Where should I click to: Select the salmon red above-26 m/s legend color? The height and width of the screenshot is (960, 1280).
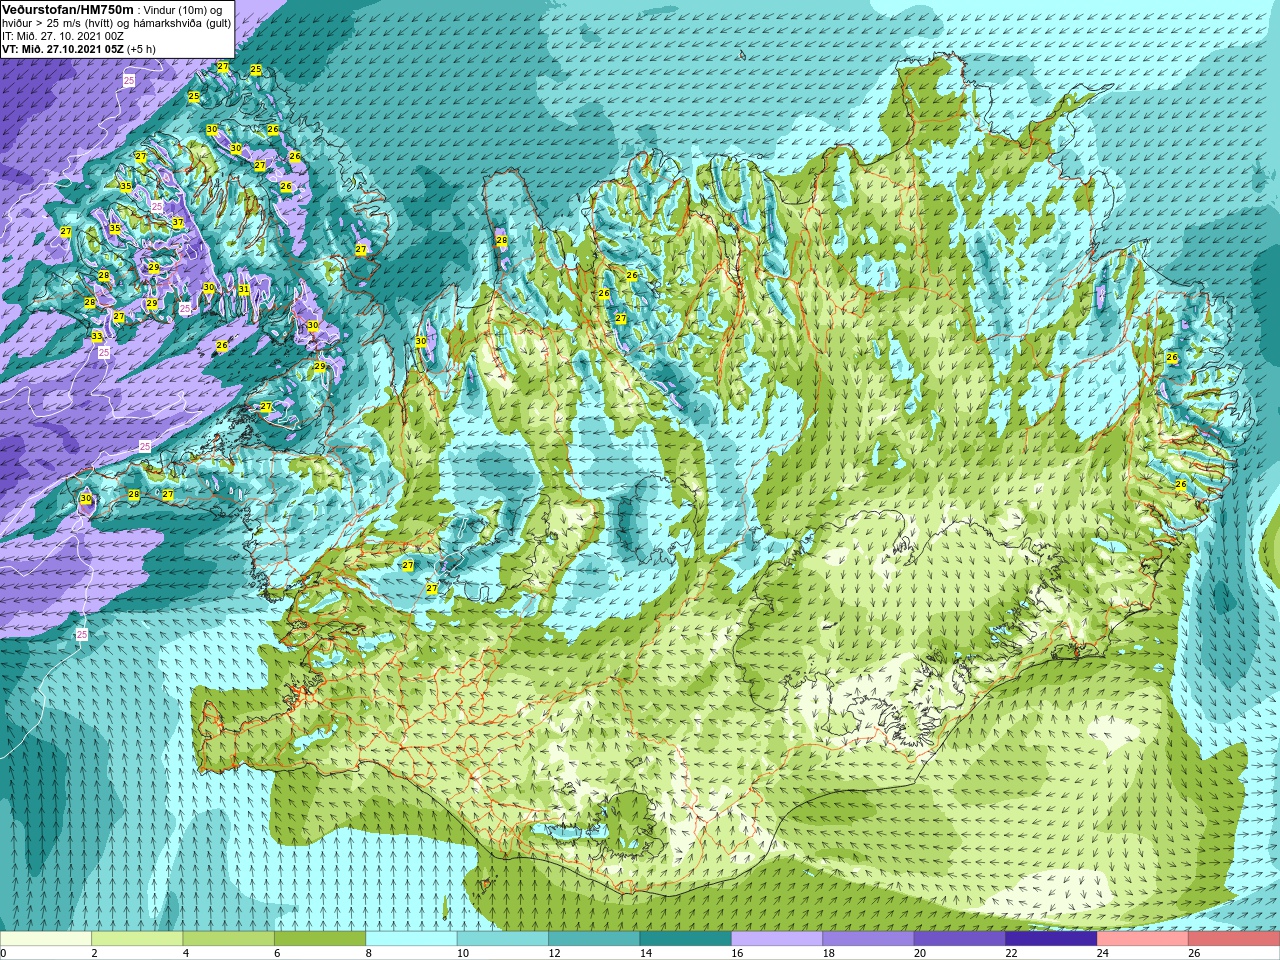(1234, 939)
